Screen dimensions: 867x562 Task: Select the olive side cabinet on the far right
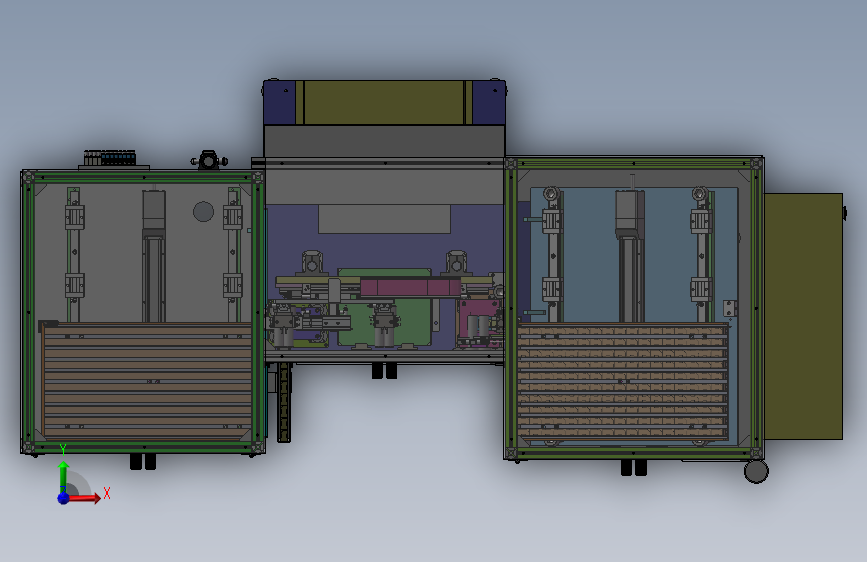803,316
